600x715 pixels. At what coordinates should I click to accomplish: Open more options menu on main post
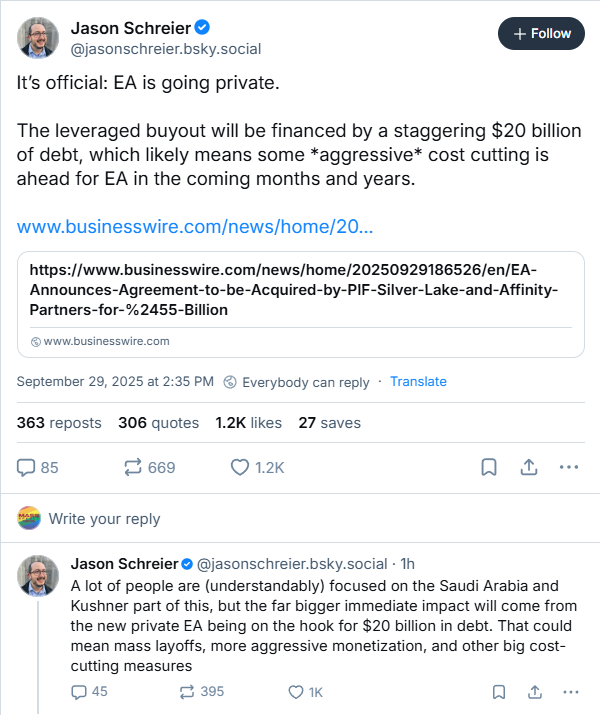[568, 467]
